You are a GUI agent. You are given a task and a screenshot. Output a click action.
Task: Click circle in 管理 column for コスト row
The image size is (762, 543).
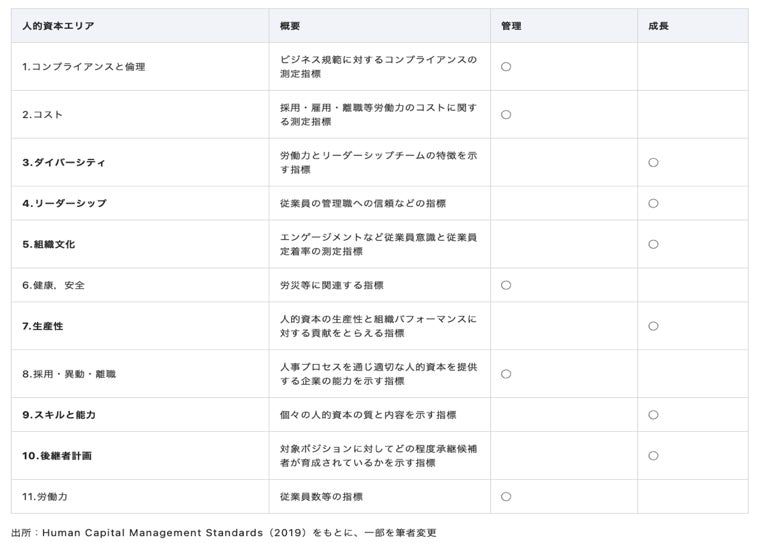tap(506, 115)
